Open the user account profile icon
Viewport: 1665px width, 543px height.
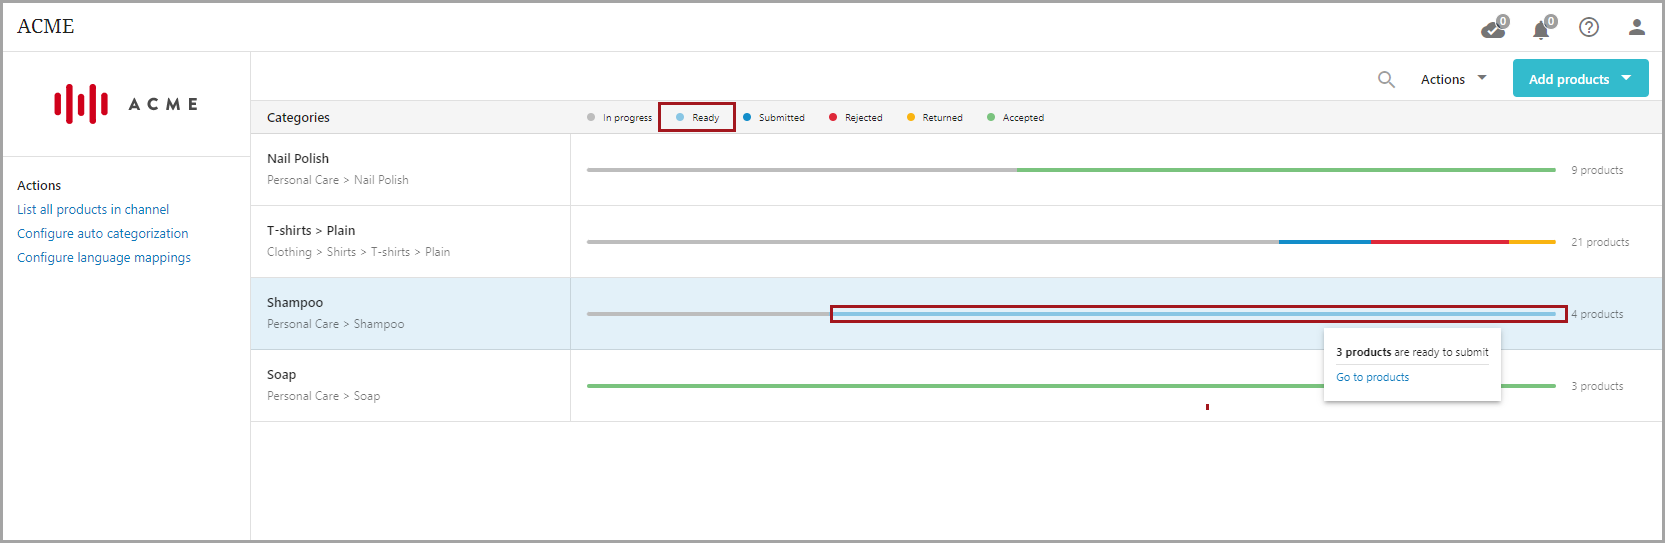1637,27
